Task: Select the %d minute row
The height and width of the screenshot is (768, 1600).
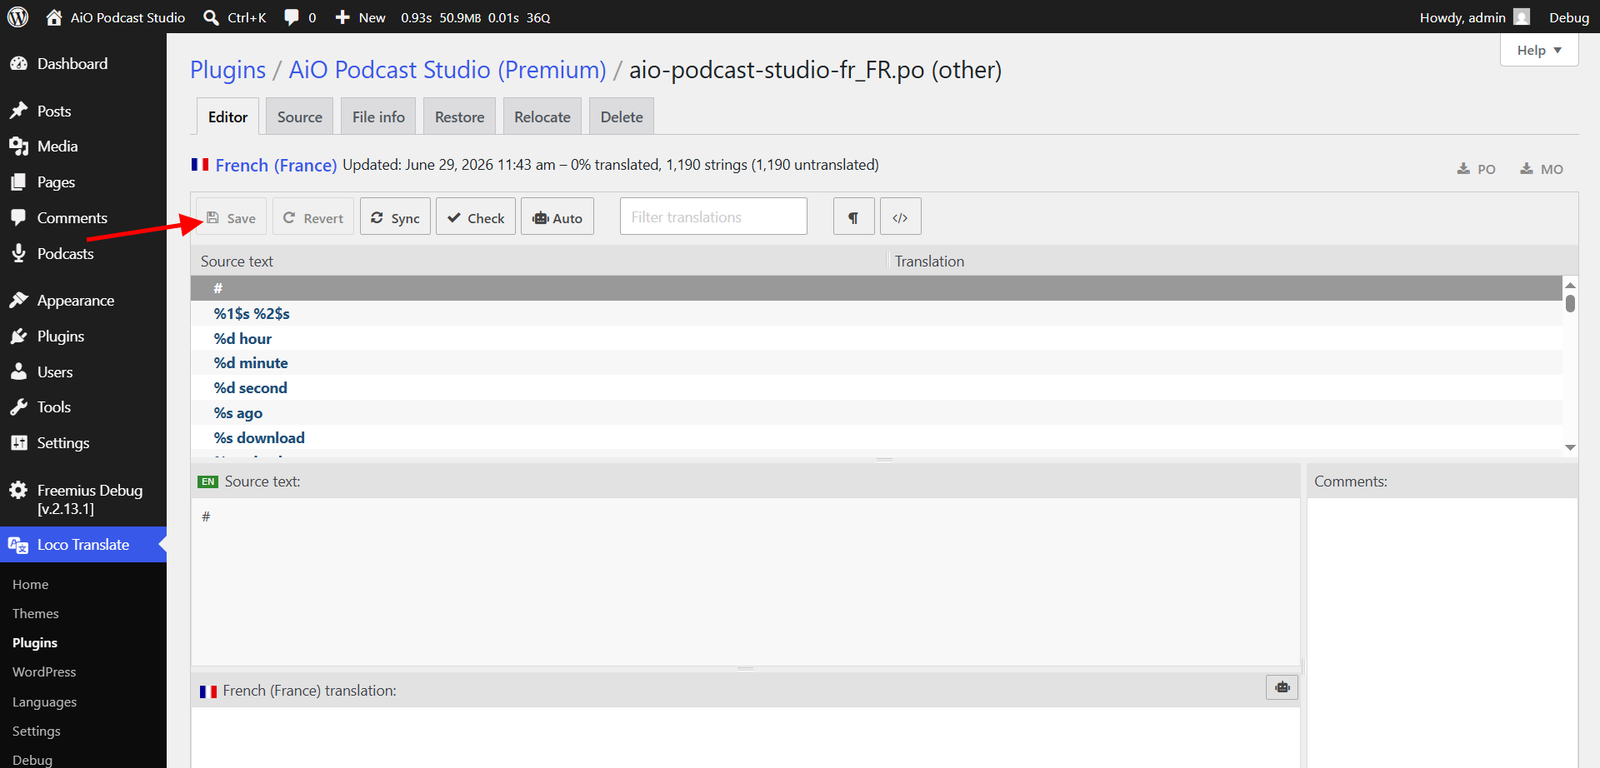Action: pos(876,363)
